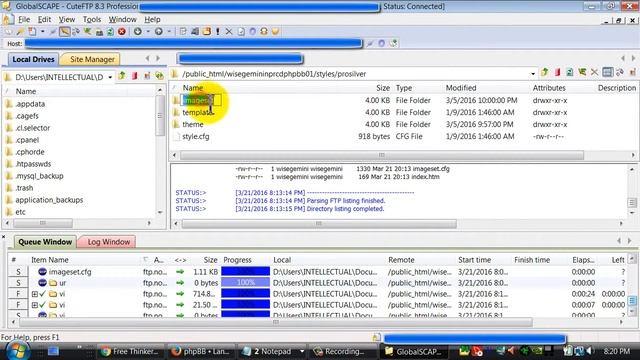Click the Download arrow icon in main toolbar

[x=138, y=31]
